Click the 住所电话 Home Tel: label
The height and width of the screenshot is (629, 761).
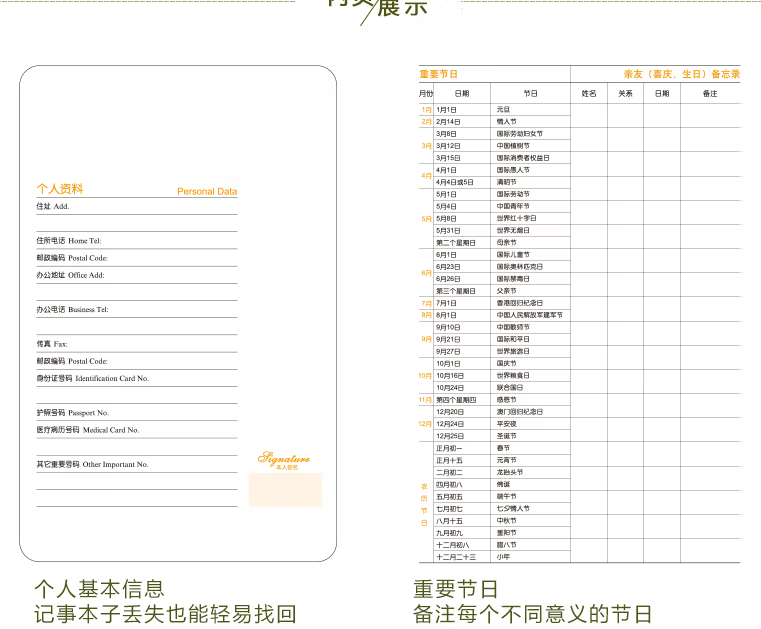pos(69,241)
